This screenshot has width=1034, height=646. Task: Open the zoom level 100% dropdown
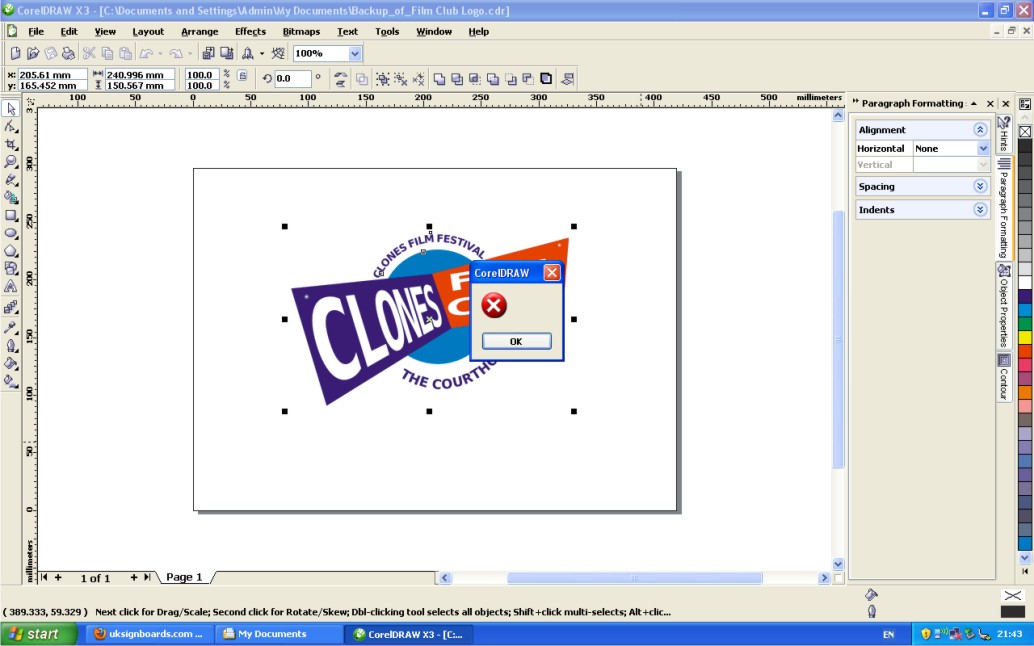355,54
